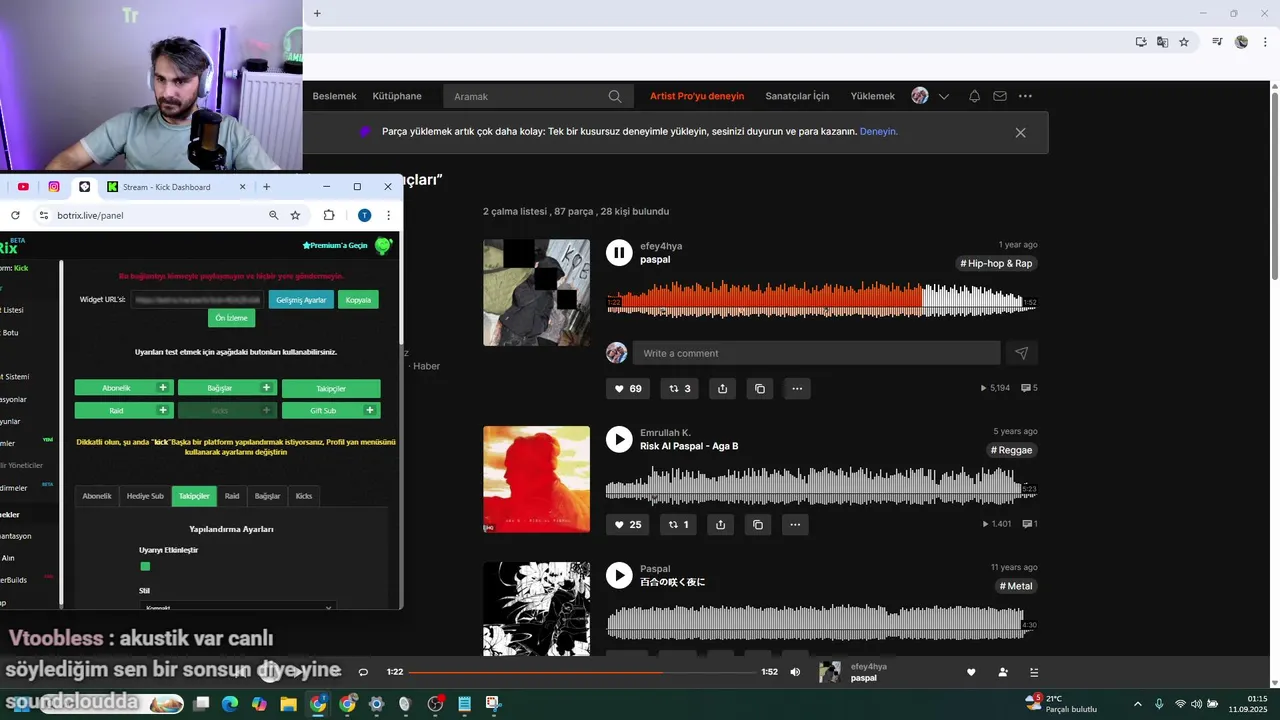Expand Abonelik test button plus
1280x720 pixels.
(162, 387)
